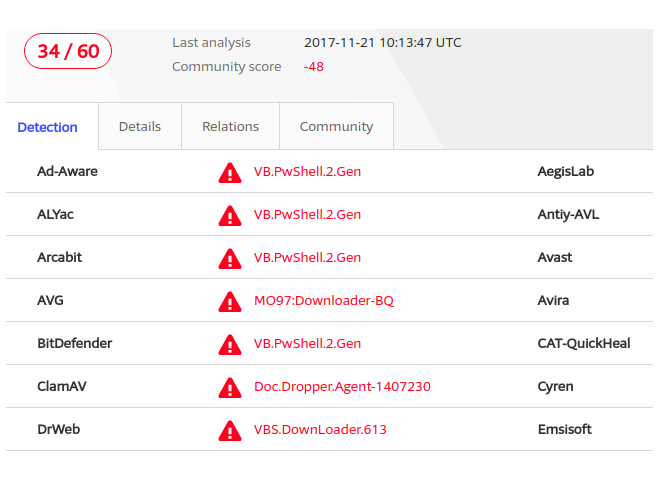Select the Arcabit VB.PwShell.2.Gen detection result

click(307, 257)
